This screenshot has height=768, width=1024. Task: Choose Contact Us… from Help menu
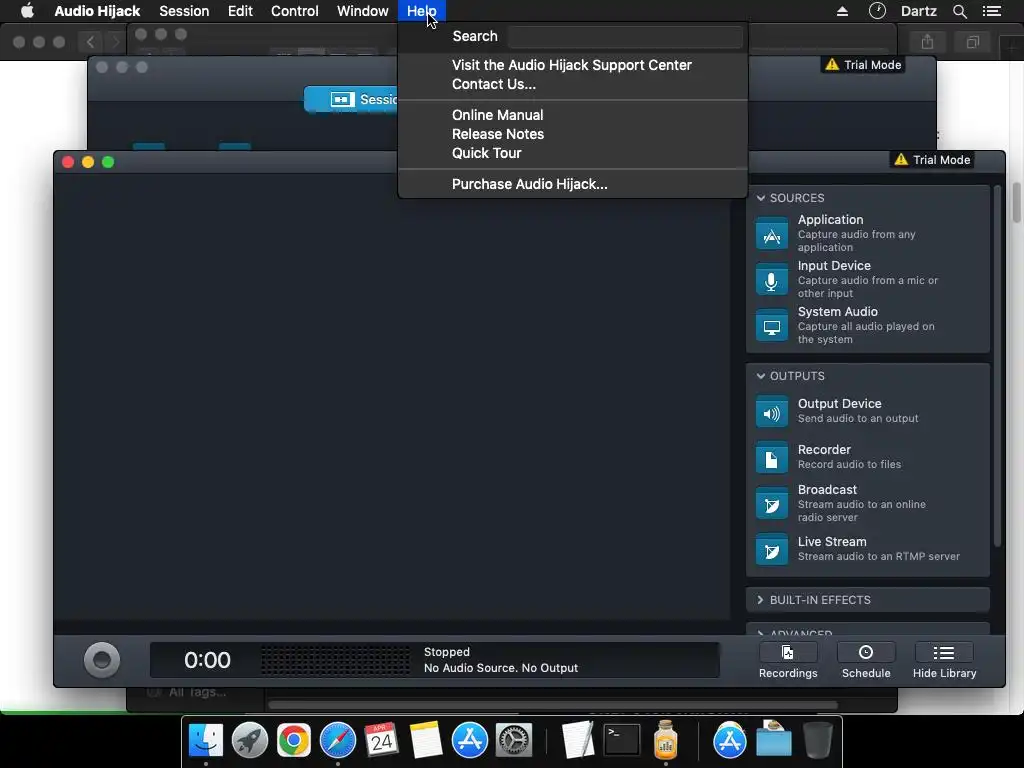(494, 84)
